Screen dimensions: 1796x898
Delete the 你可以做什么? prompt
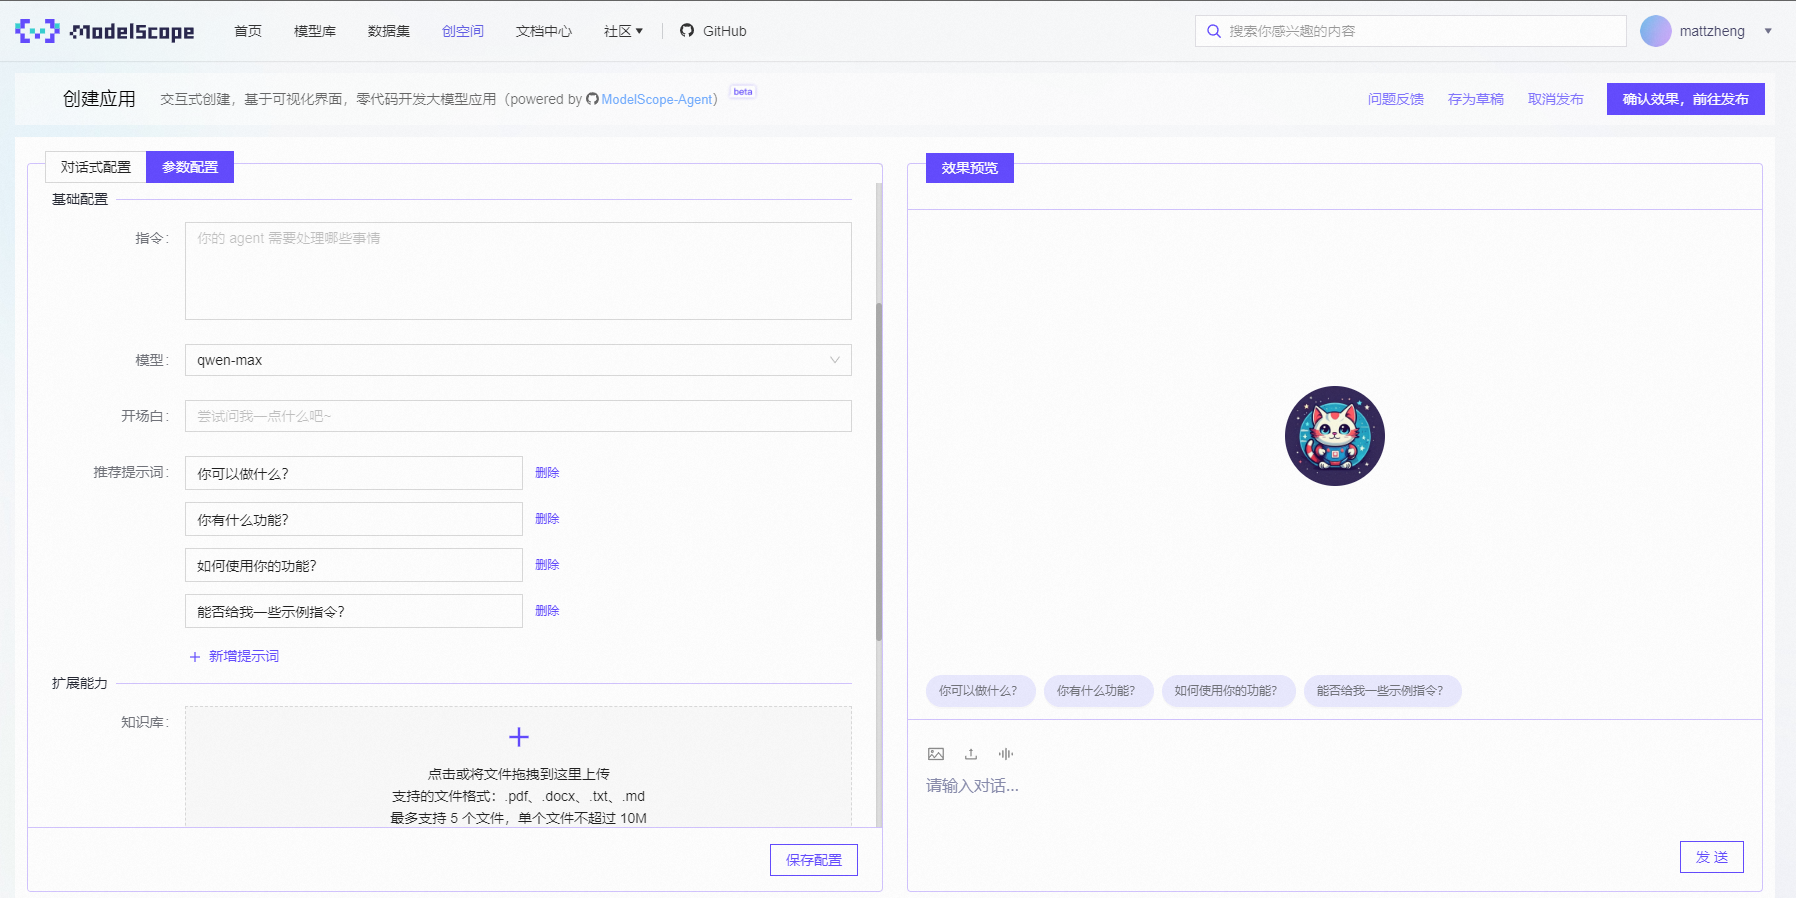click(x=547, y=473)
